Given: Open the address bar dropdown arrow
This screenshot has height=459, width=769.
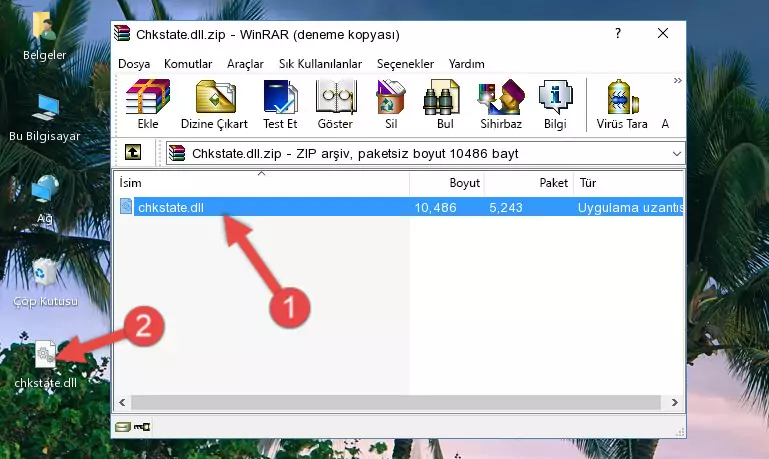Looking at the screenshot, I should 676,154.
